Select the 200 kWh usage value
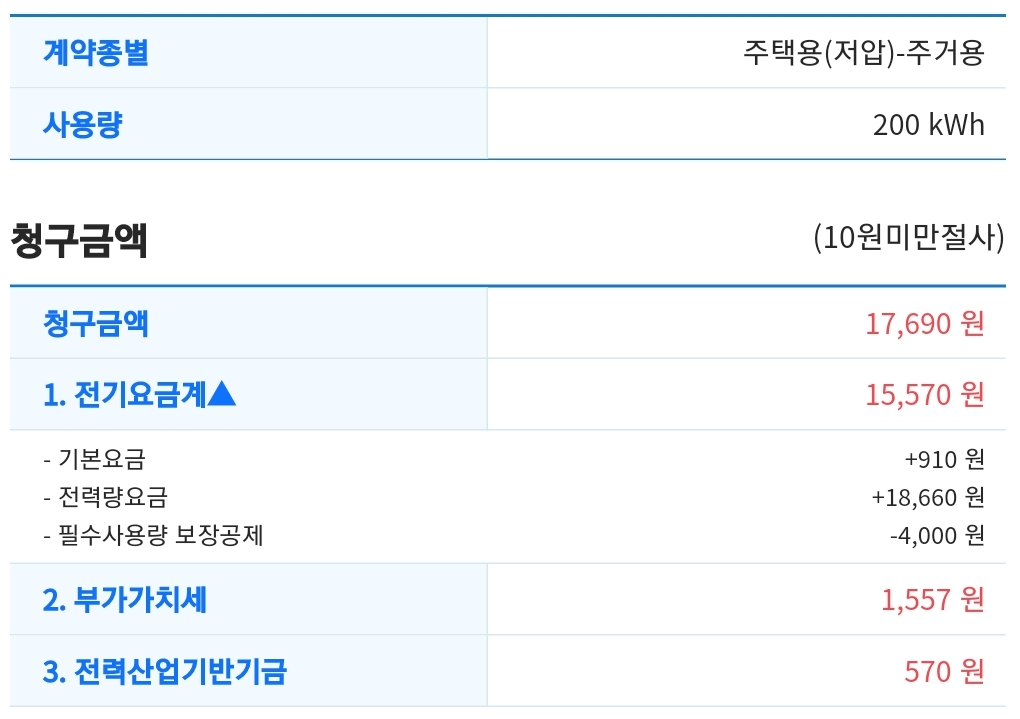1020x719 pixels. pos(928,125)
